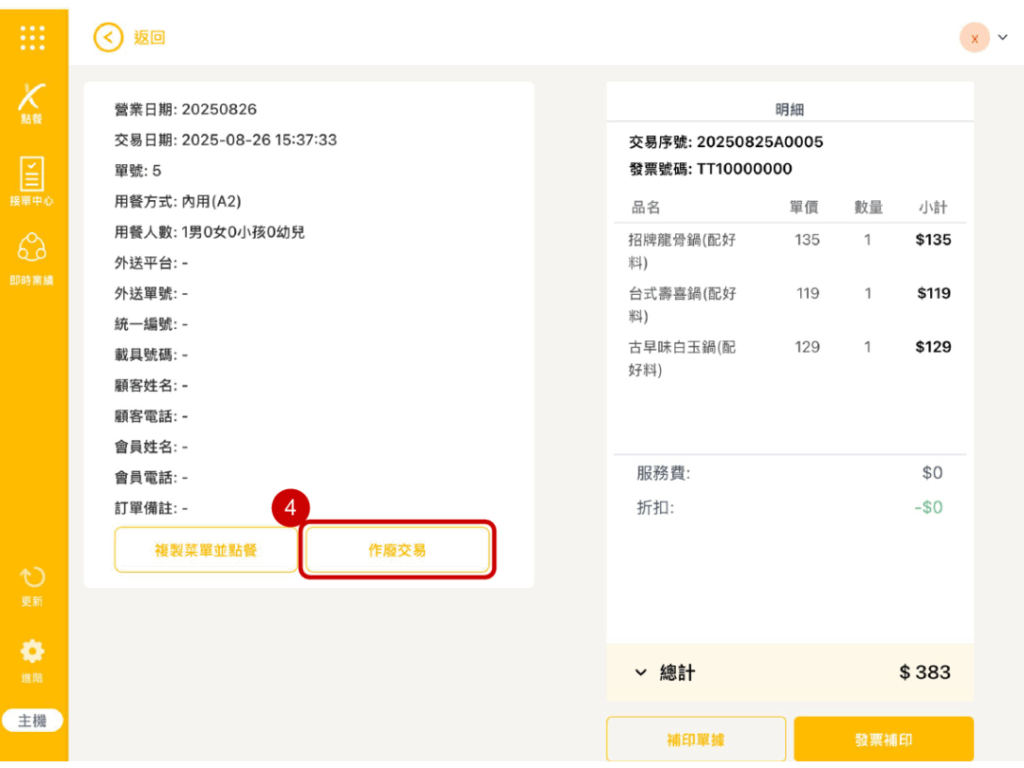Select the 古早味白玉鍋 item row
Image resolution: width=1024 pixels, height=768 pixels.
coord(789,358)
